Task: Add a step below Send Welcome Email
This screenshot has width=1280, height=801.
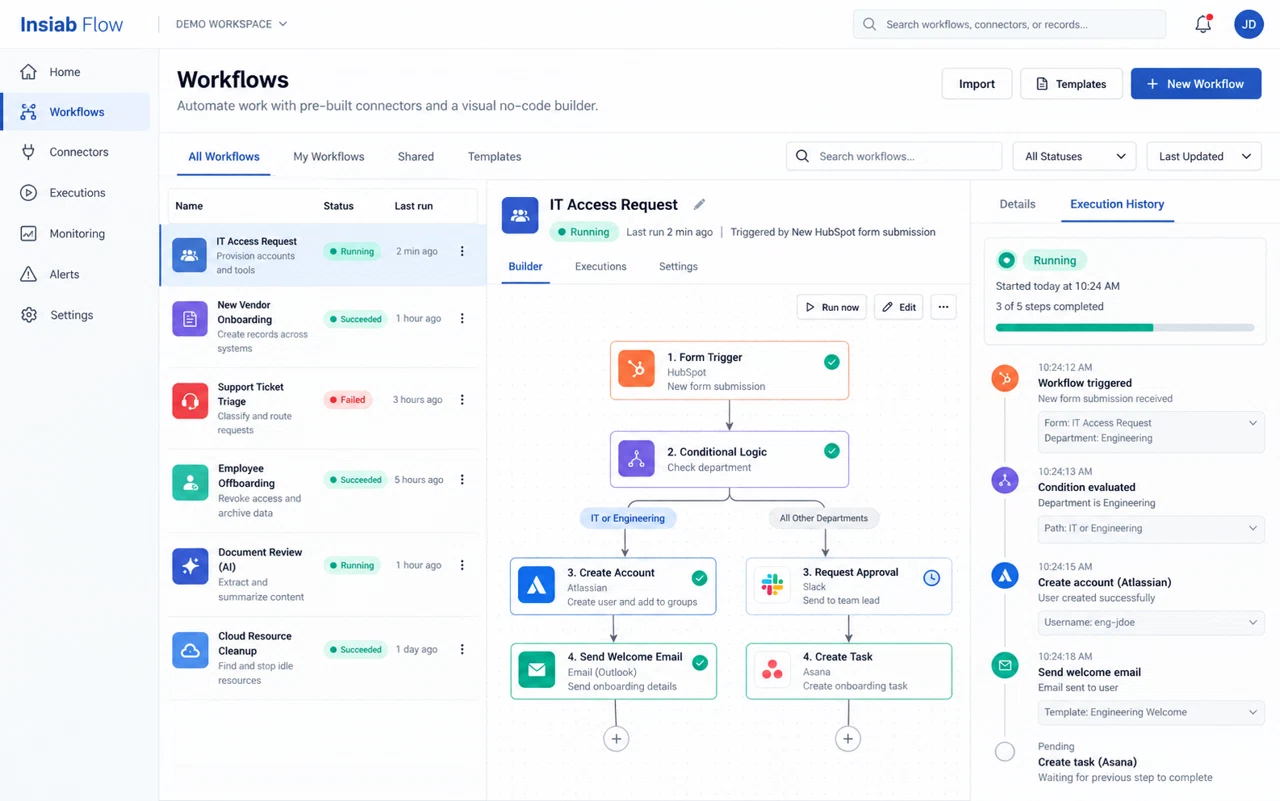Action: click(x=616, y=739)
